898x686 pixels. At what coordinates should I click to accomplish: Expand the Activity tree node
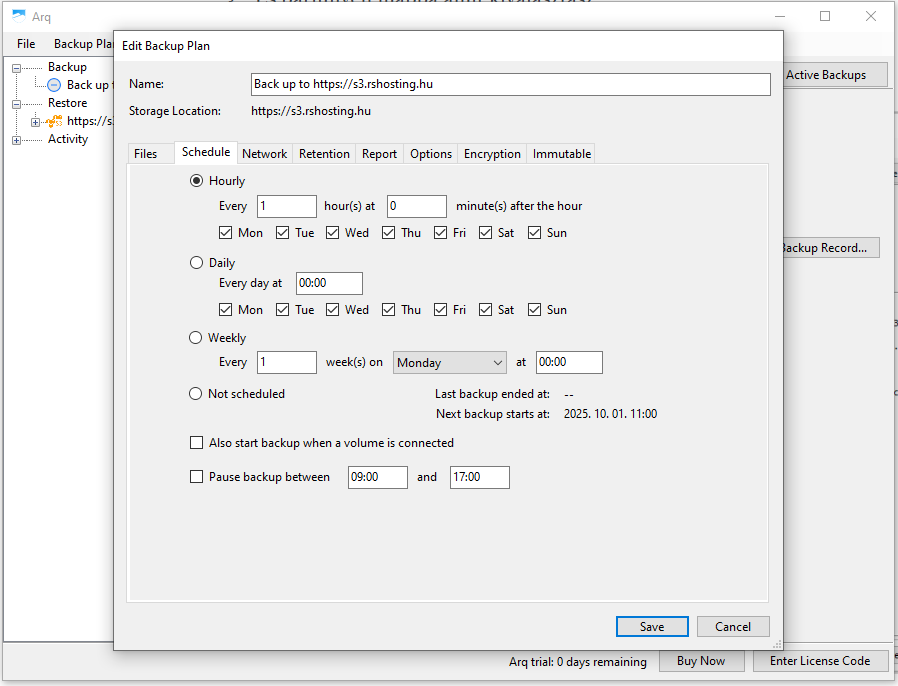click(x=16, y=140)
